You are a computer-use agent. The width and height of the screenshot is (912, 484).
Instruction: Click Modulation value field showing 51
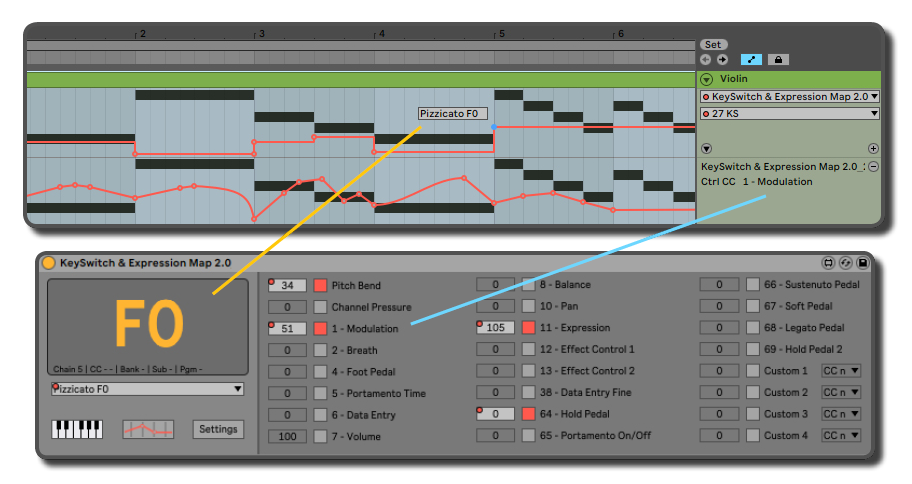(x=287, y=329)
